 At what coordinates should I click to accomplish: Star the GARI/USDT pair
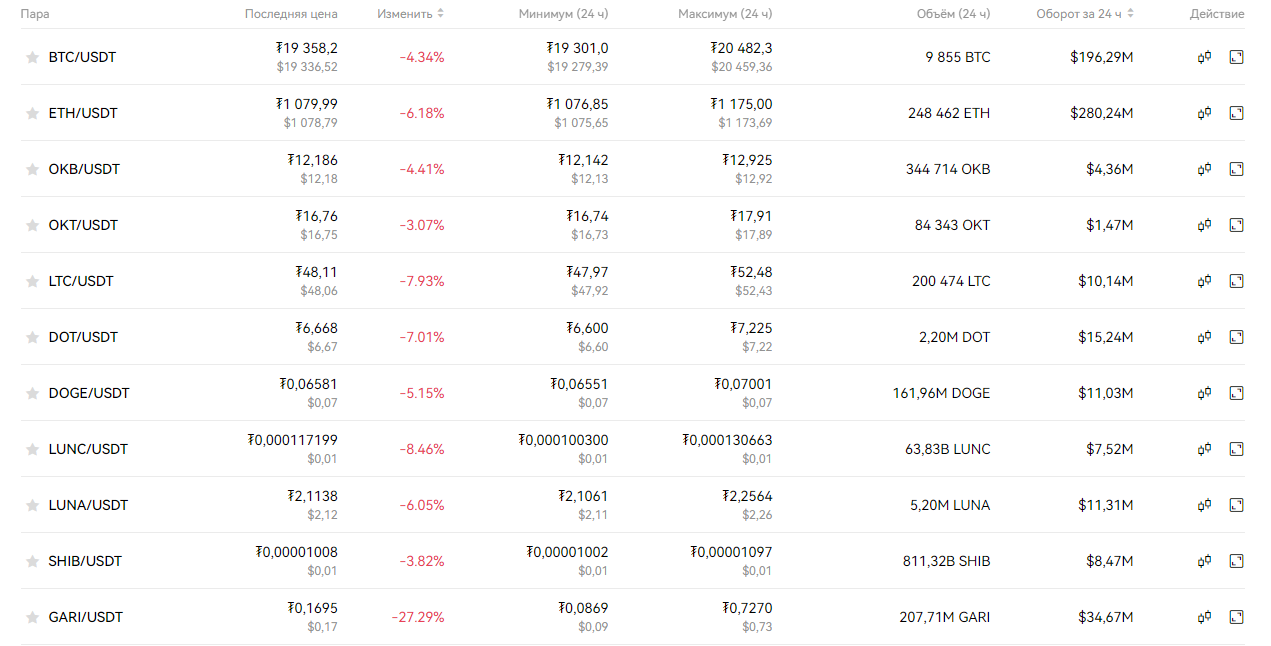32,618
